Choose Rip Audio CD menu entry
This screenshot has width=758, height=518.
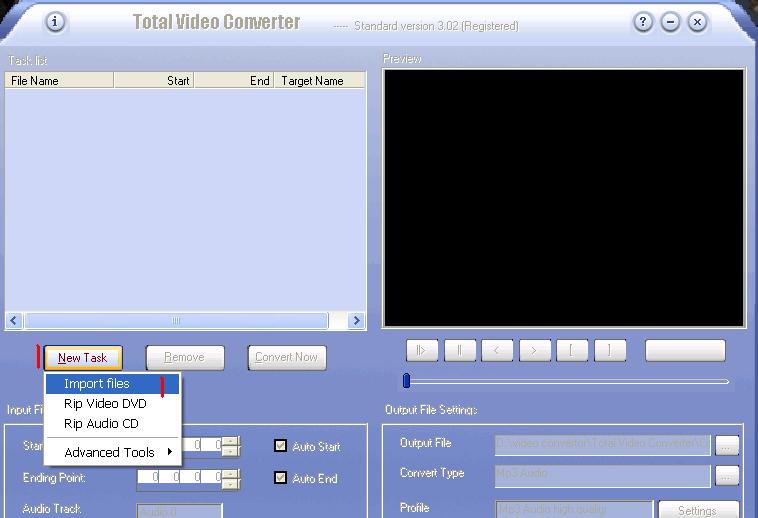tap(112, 424)
